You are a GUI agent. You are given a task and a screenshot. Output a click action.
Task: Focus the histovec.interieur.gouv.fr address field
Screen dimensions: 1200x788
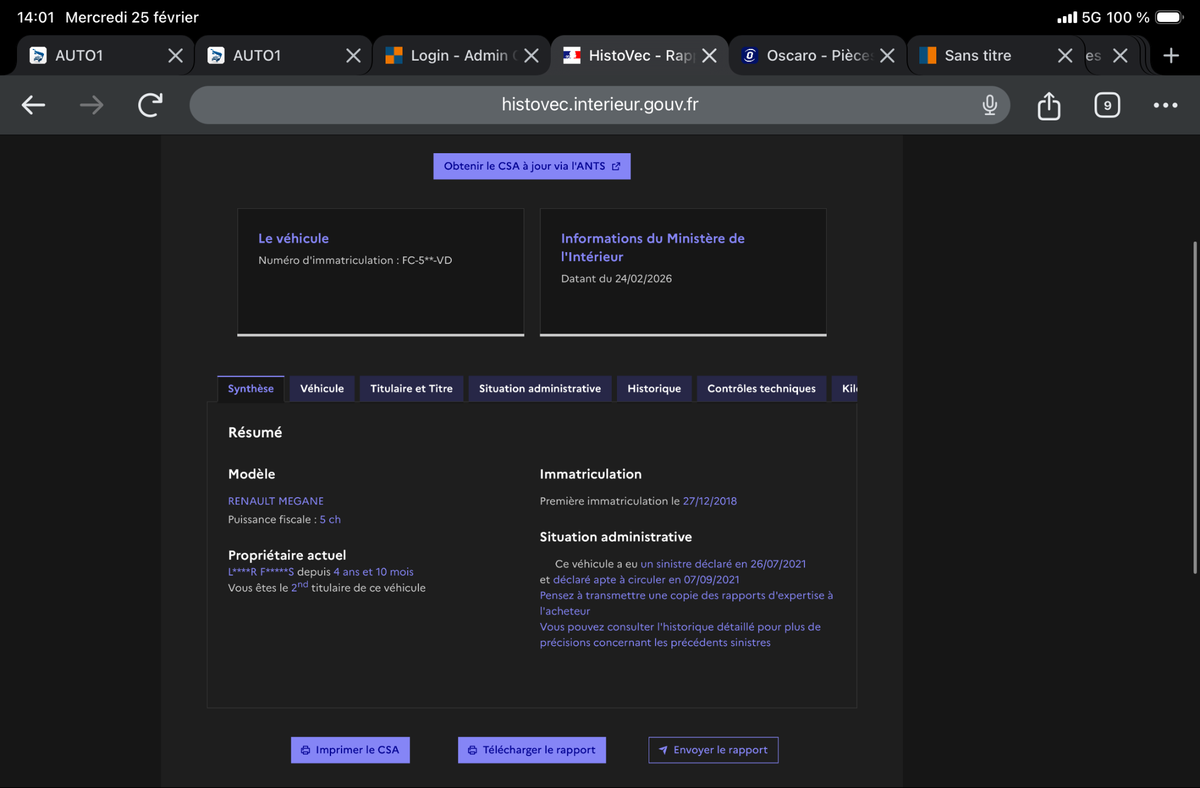(x=598, y=105)
